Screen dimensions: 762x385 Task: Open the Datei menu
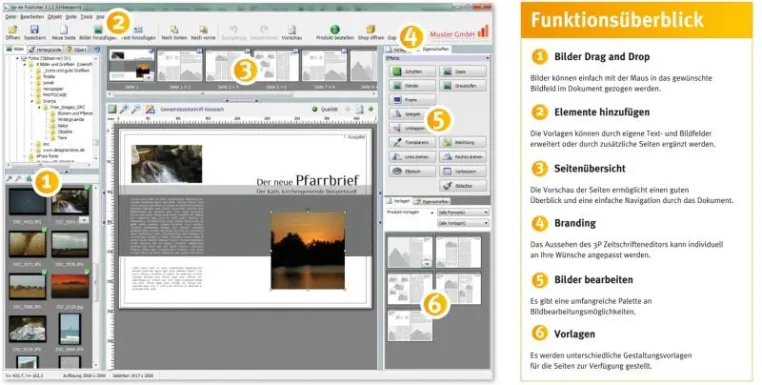[11, 17]
